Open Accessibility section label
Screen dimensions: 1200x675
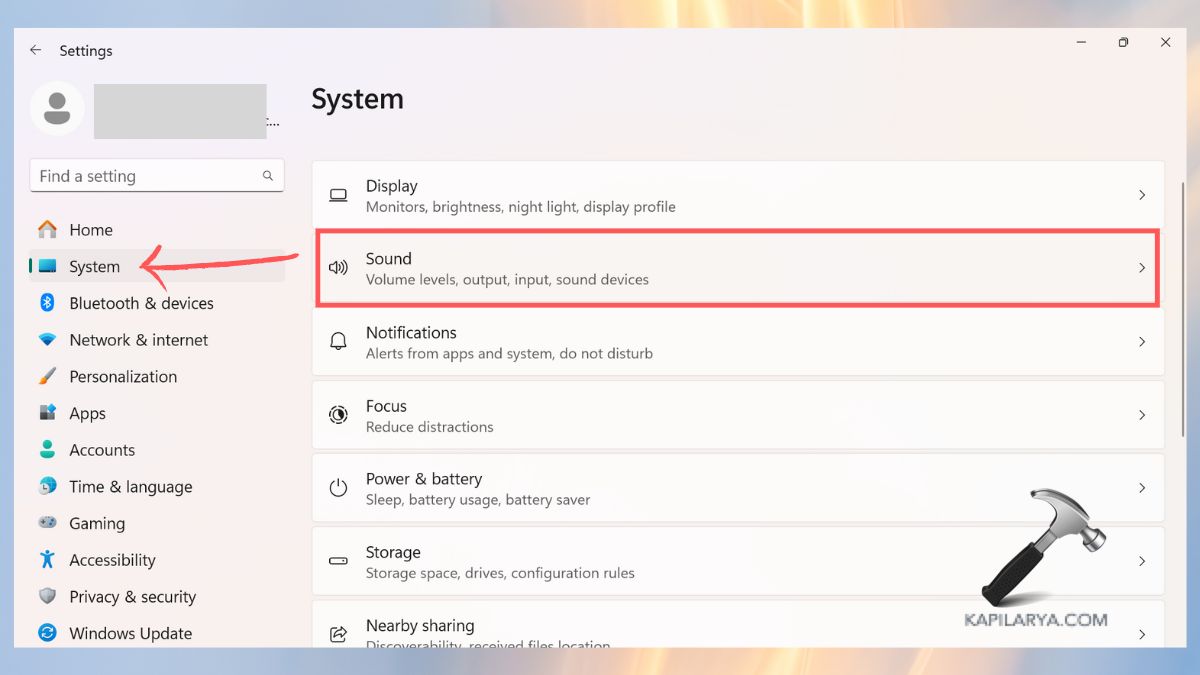point(112,560)
